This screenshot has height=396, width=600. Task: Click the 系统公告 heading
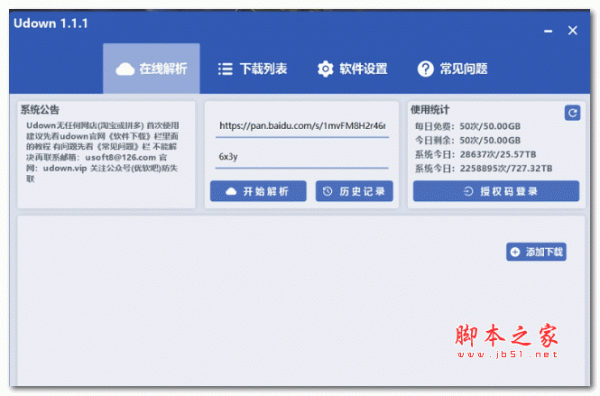pyautogui.click(x=40, y=110)
